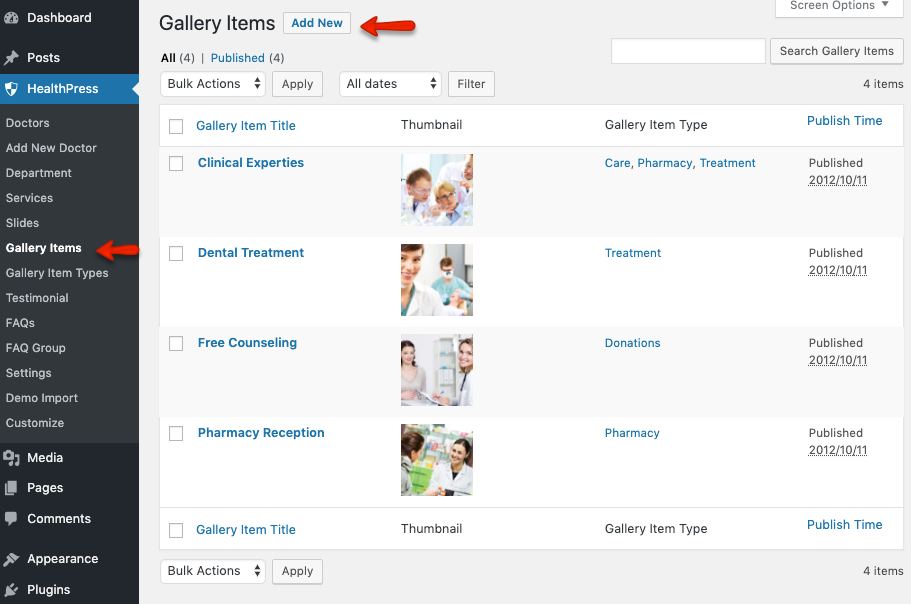The height and width of the screenshot is (604, 911).
Task: Click the Dashboard gauge icon
Action: click(11, 18)
